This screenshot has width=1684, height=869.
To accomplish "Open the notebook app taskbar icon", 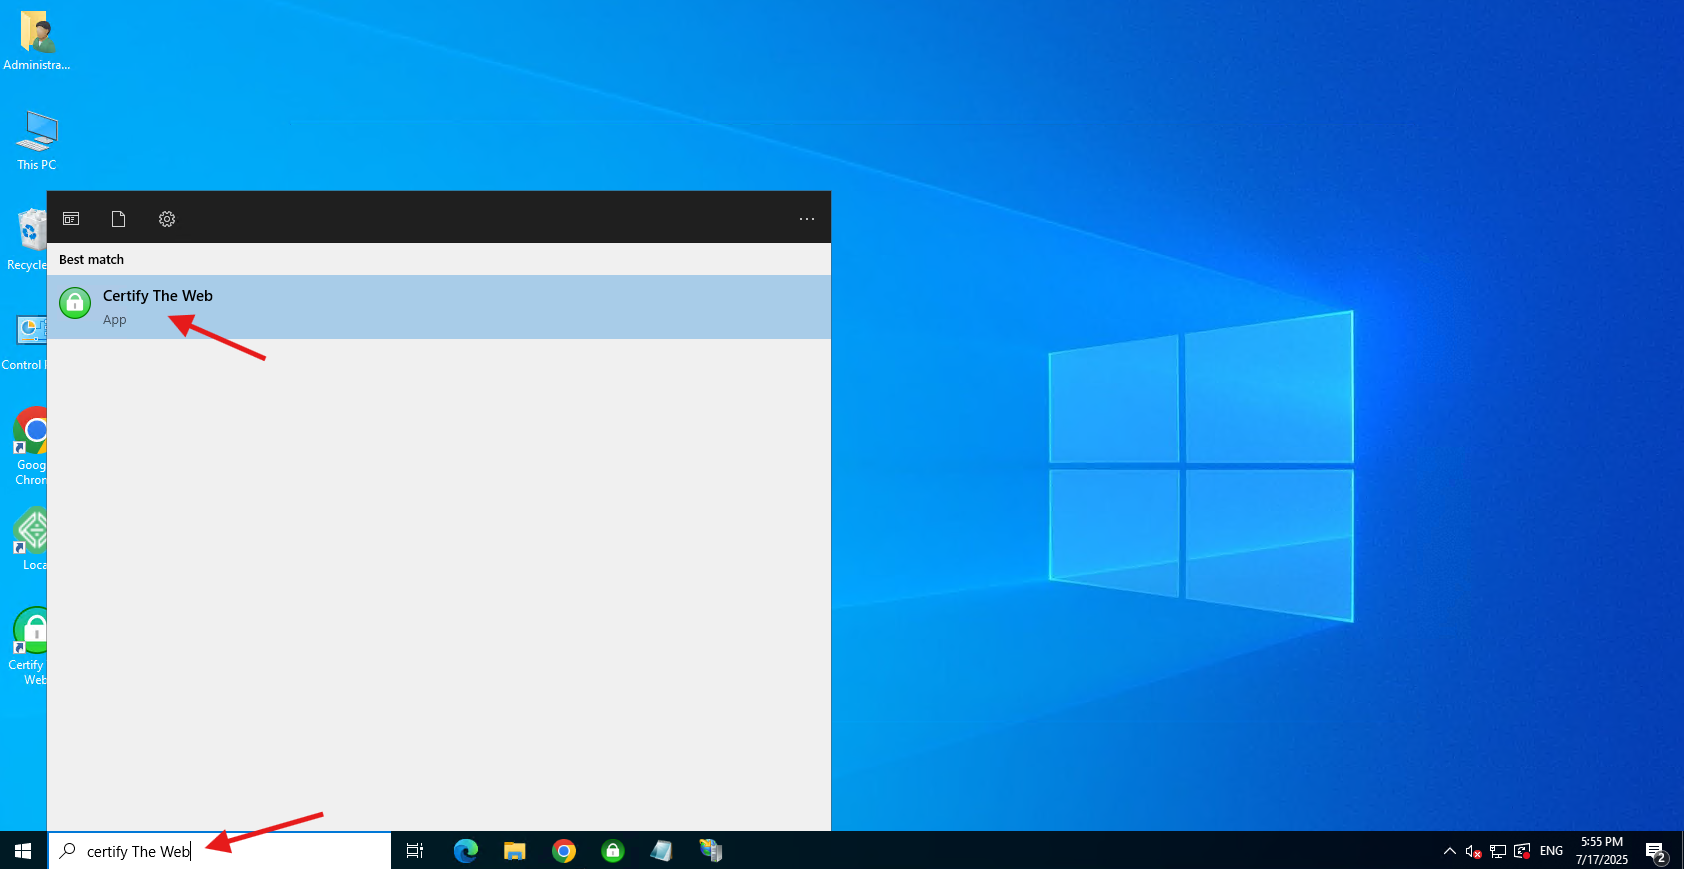I will click(662, 851).
